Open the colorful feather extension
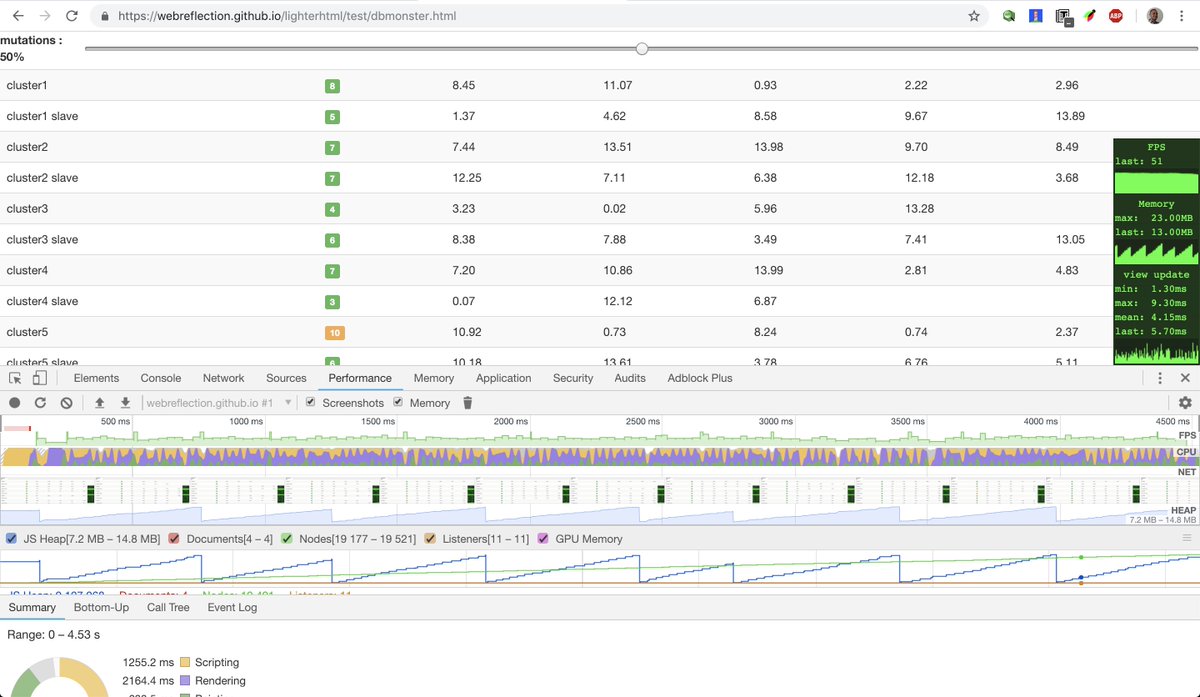1200x697 pixels. pos(1090,16)
